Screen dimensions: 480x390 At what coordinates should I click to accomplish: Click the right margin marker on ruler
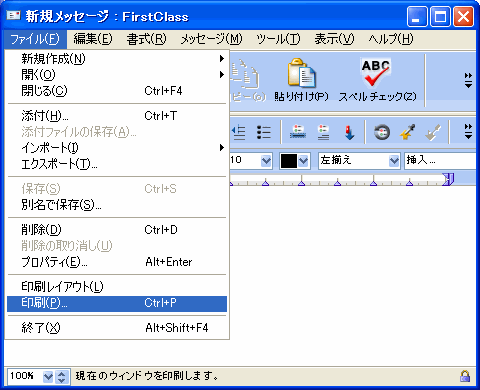448,179
